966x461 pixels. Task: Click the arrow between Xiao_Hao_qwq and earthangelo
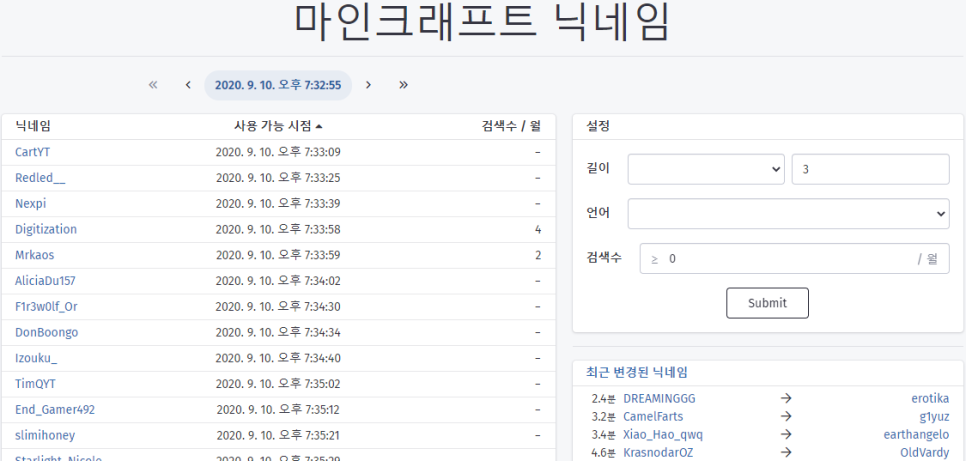[x=785, y=434]
